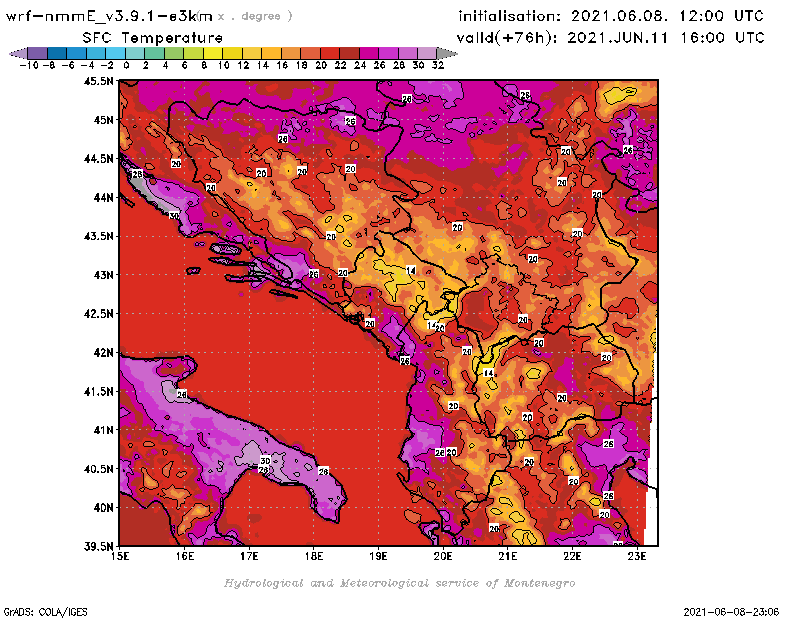Screen dimensions: 800x618
Task: Pick the red legend swatch between 20 and 22
Action: point(330,53)
